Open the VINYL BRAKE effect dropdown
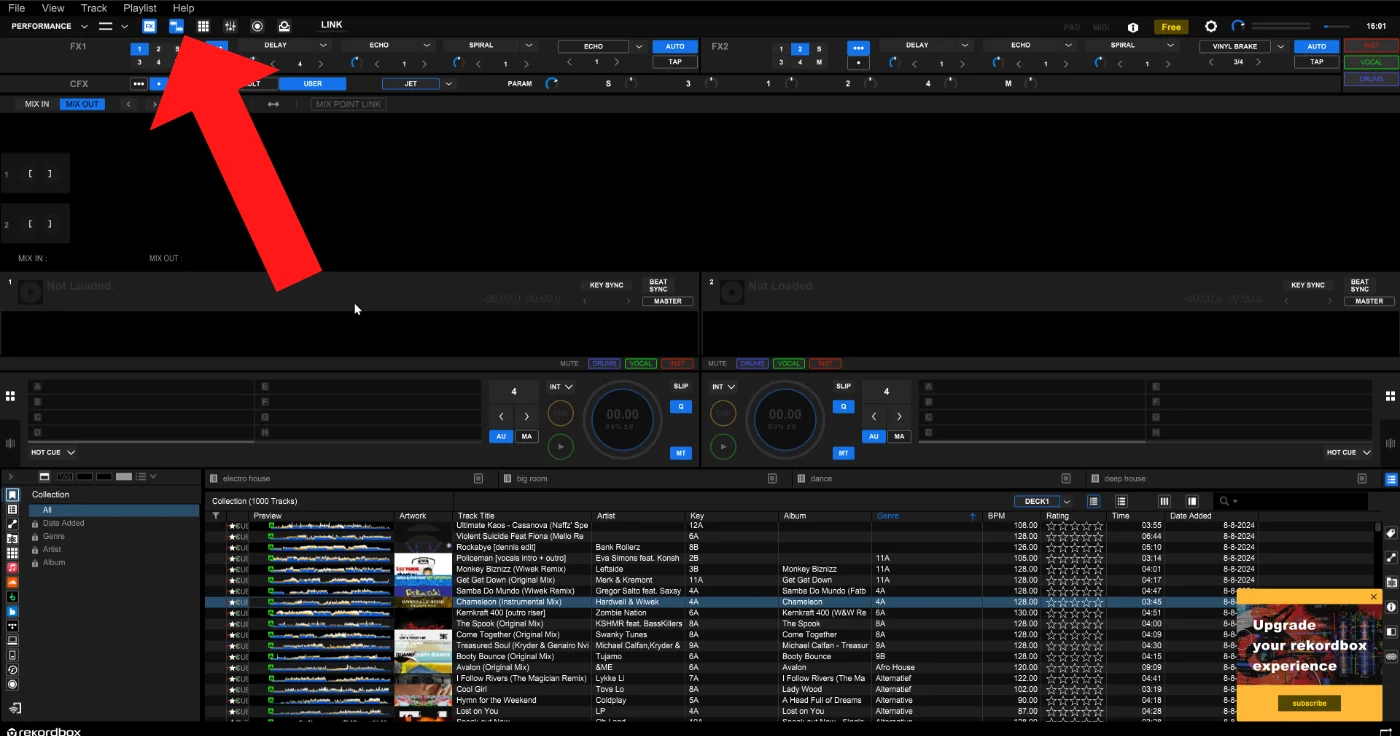Screen dimensions: 1400x736 point(1279,46)
